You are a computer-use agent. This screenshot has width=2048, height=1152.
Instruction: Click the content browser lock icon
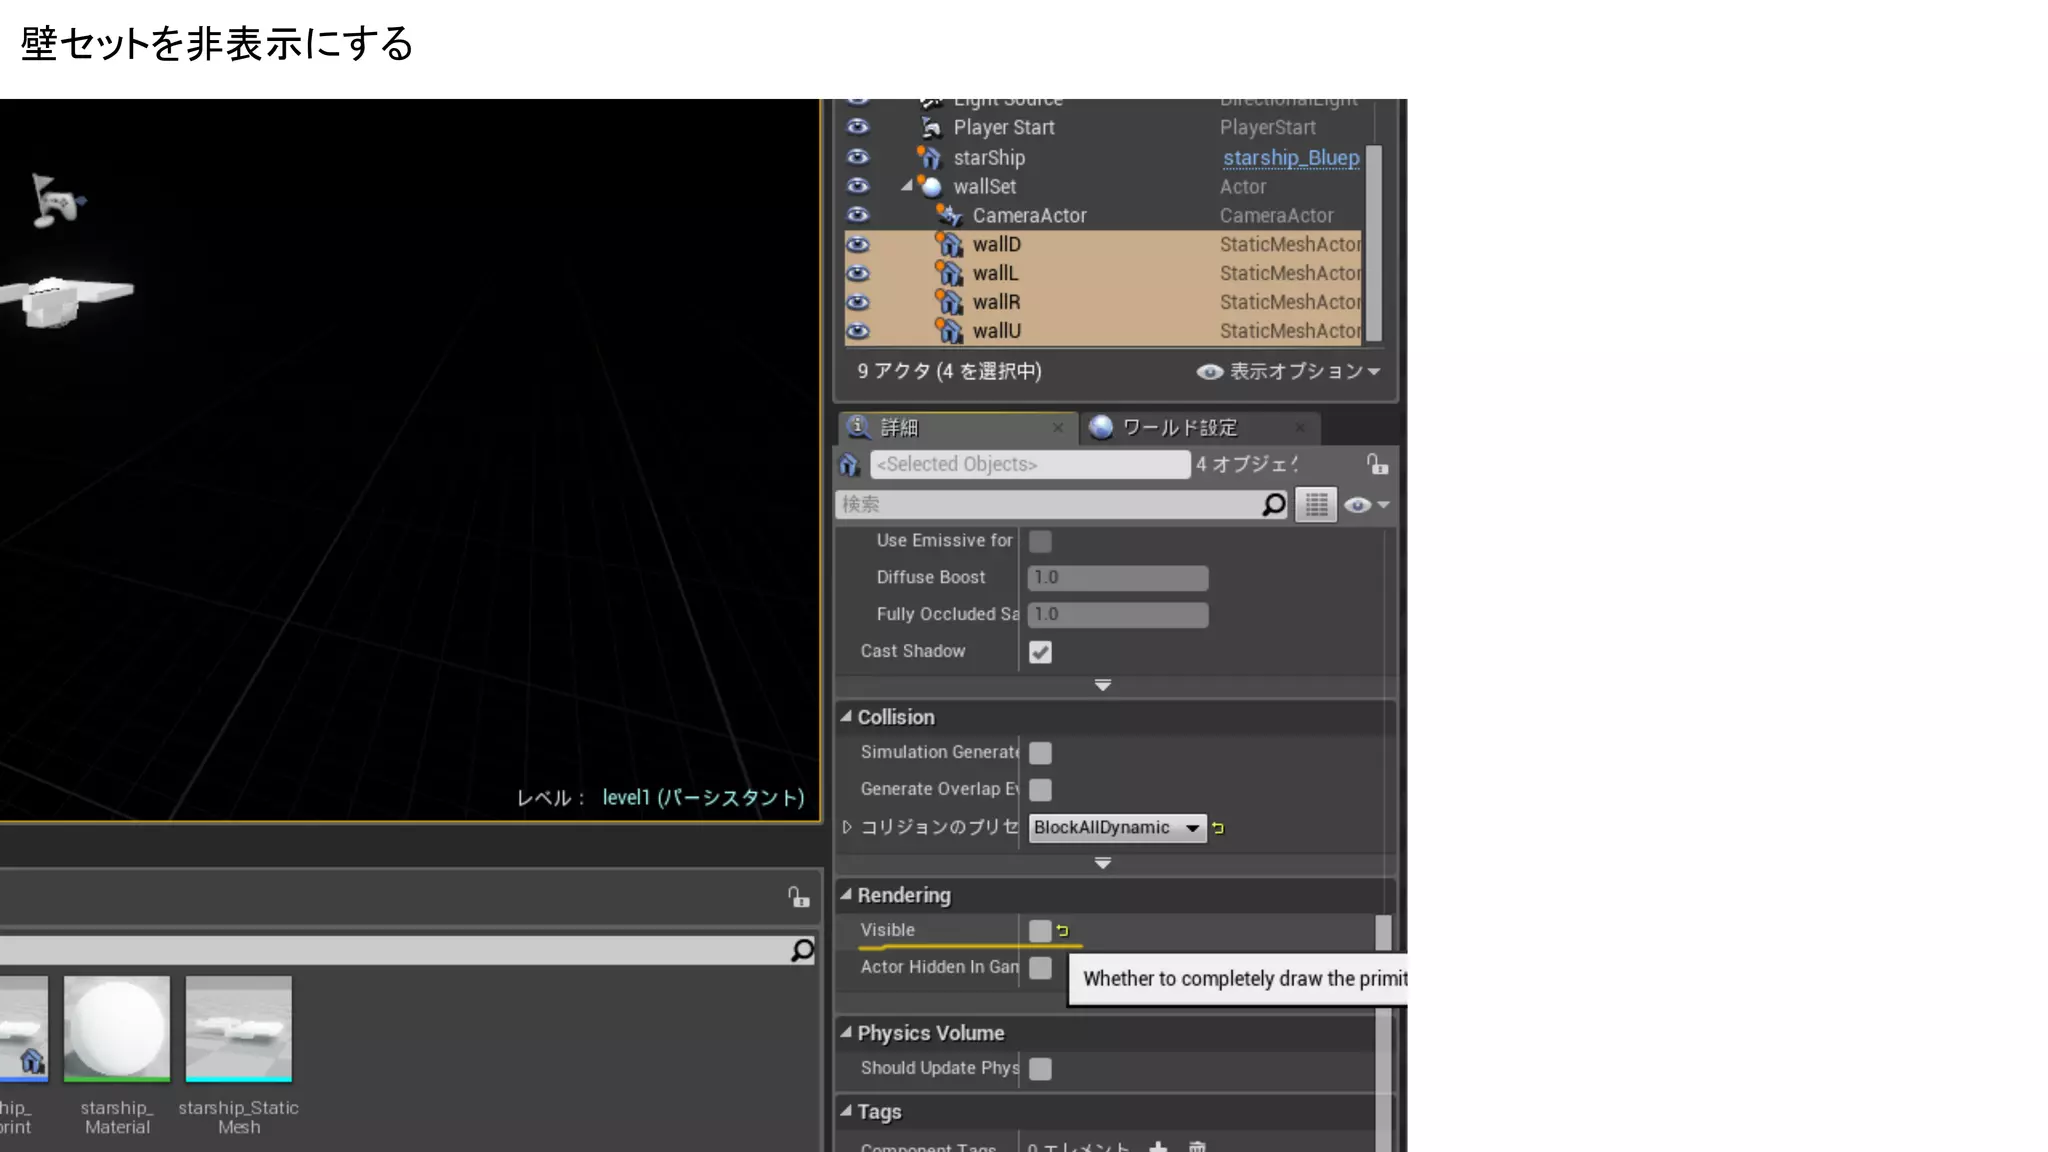[x=797, y=897]
